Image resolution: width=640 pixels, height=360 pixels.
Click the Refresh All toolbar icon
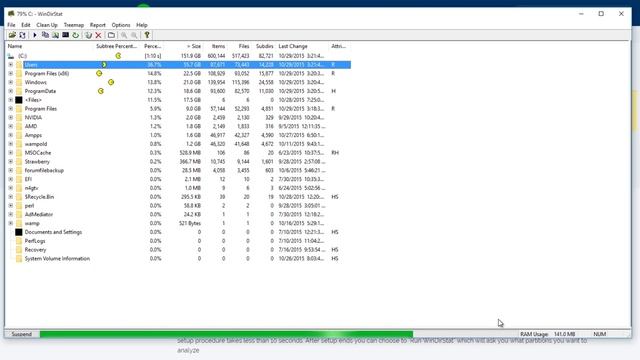coord(22,35)
